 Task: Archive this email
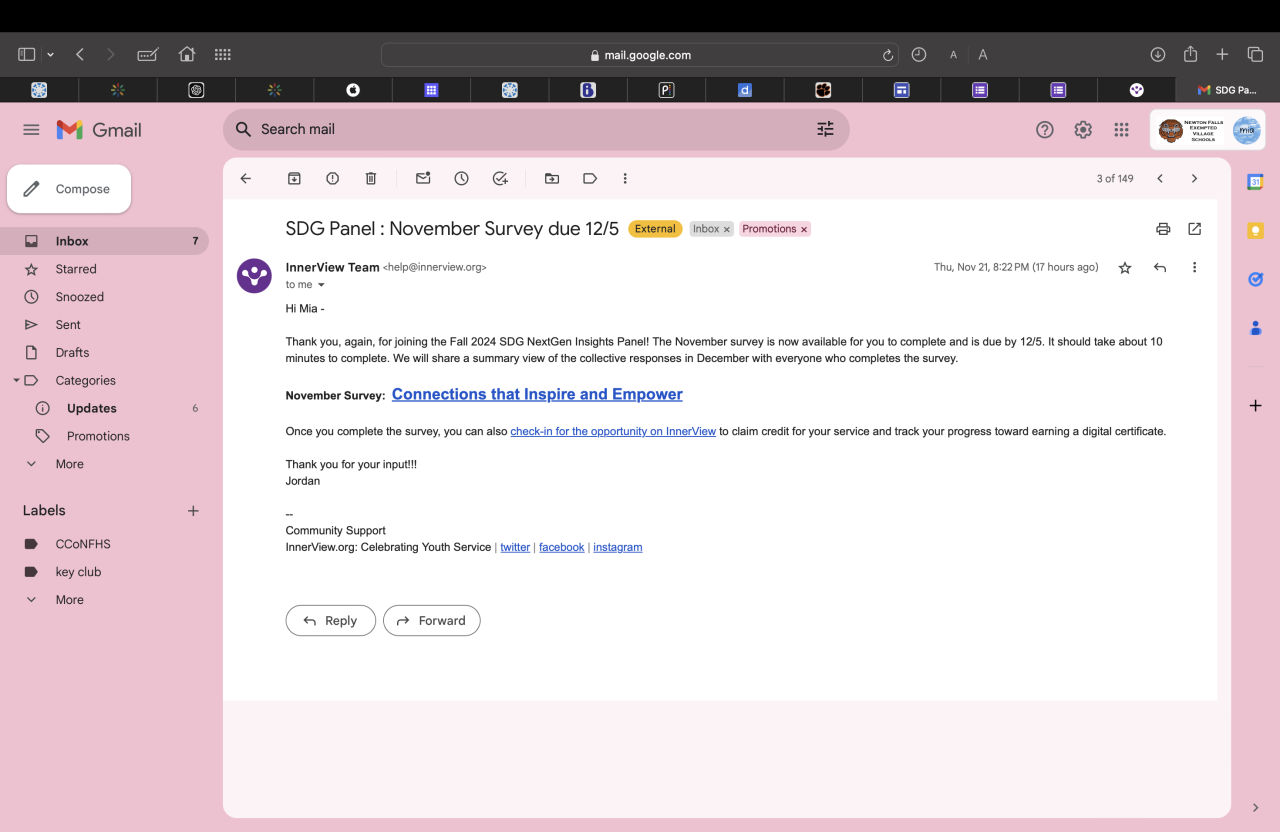[x=294, y=179]
